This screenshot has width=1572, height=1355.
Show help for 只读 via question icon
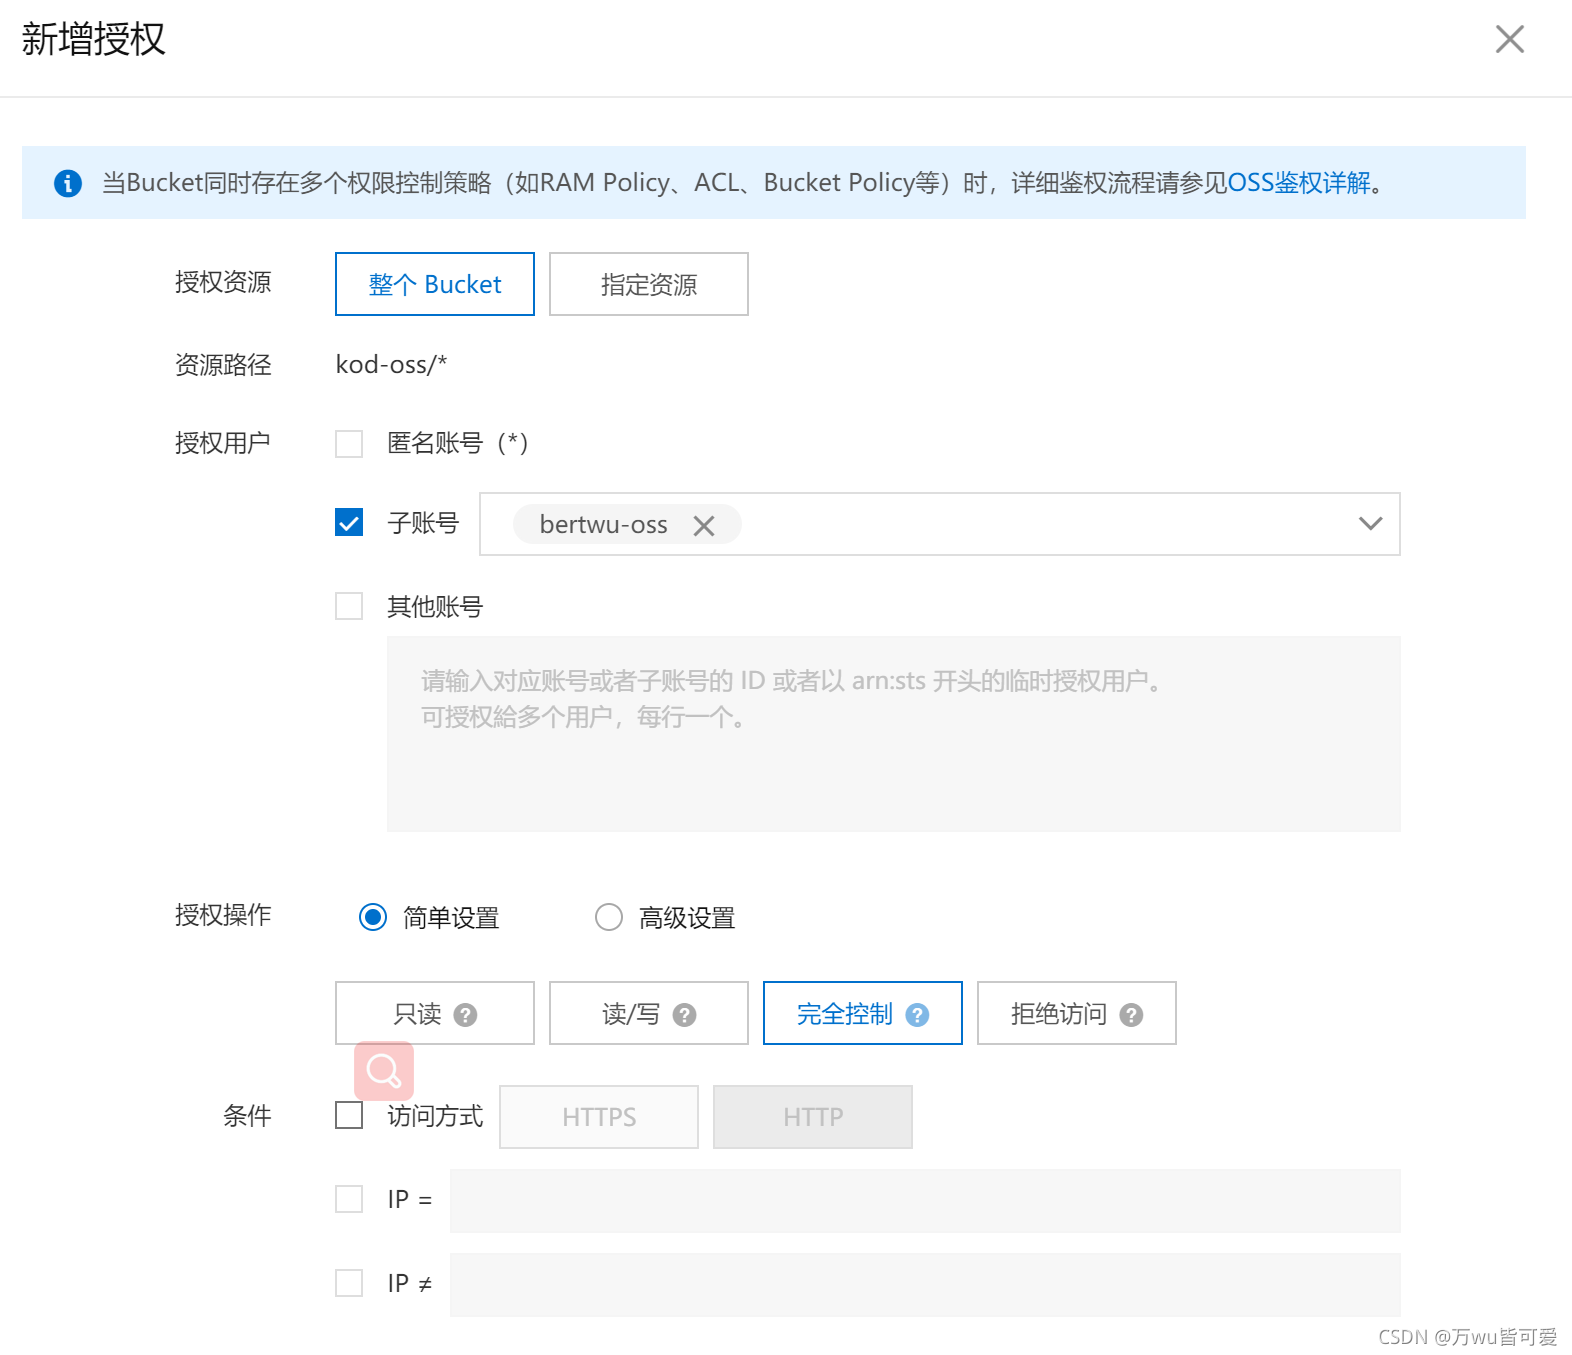(x=465, y=1015)
